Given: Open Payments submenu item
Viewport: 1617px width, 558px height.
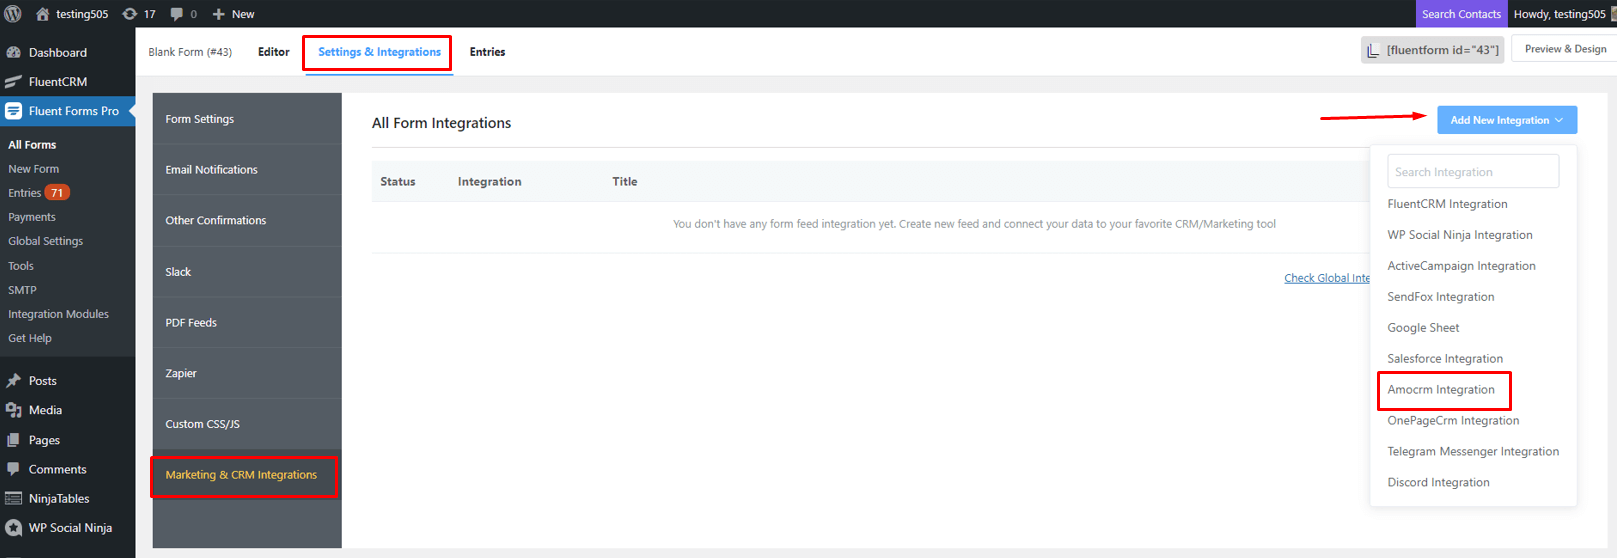Looking at the screenshot, I should pyautogui.click(x=32, y=217).
